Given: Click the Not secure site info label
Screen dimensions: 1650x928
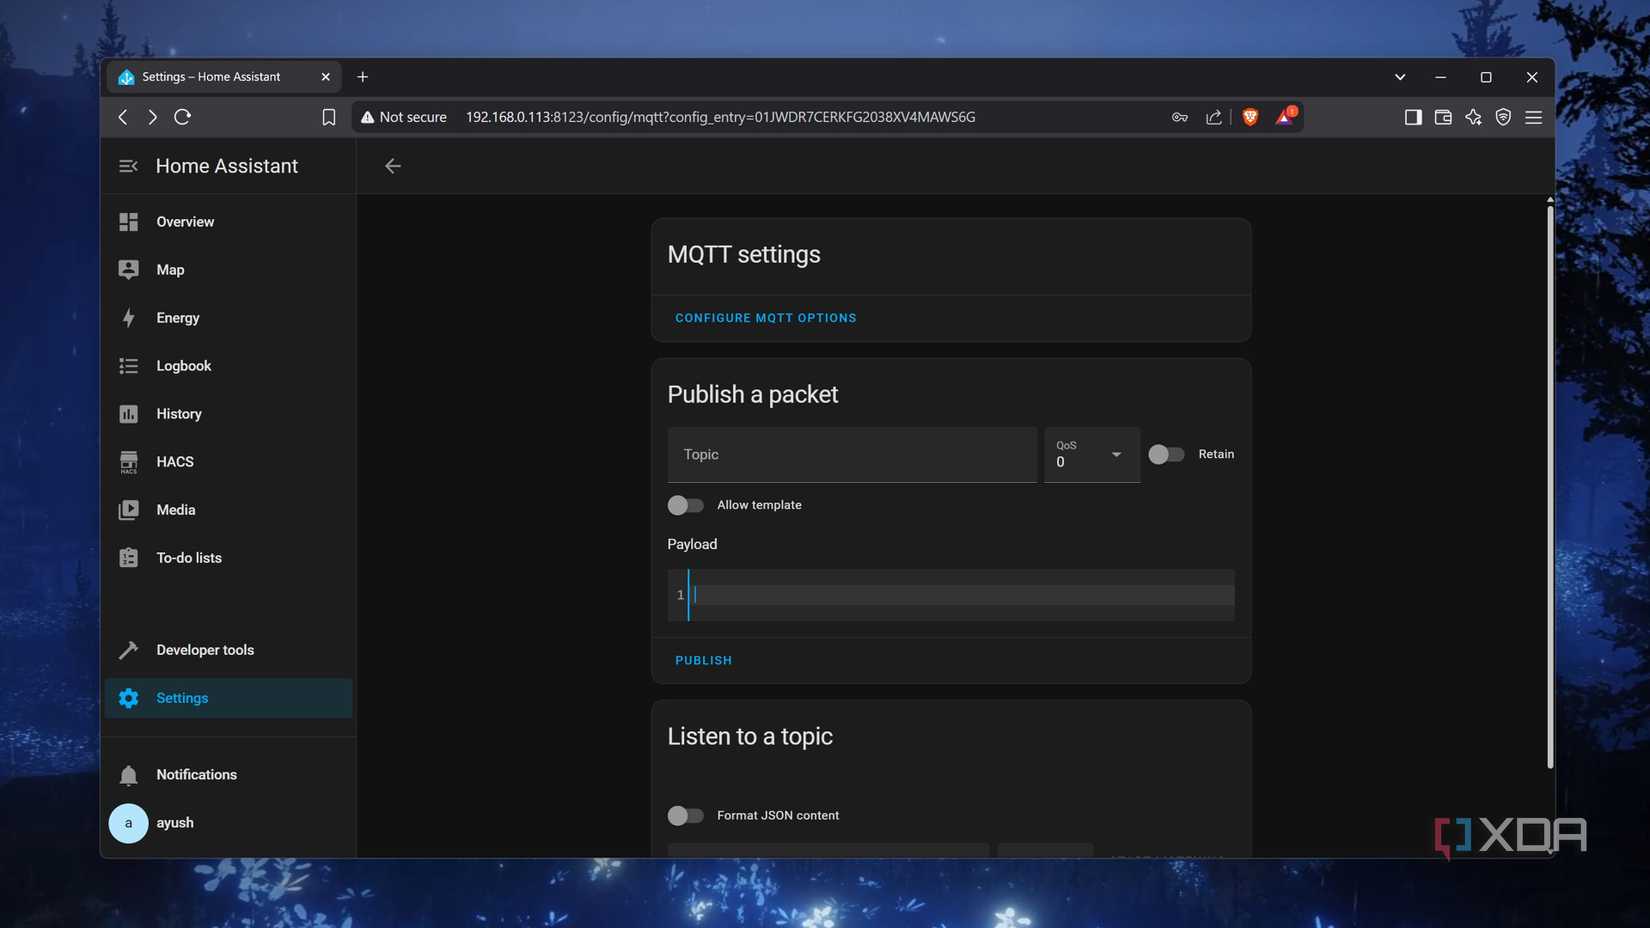Looking at the screenshot, I should tap(404, 117).
